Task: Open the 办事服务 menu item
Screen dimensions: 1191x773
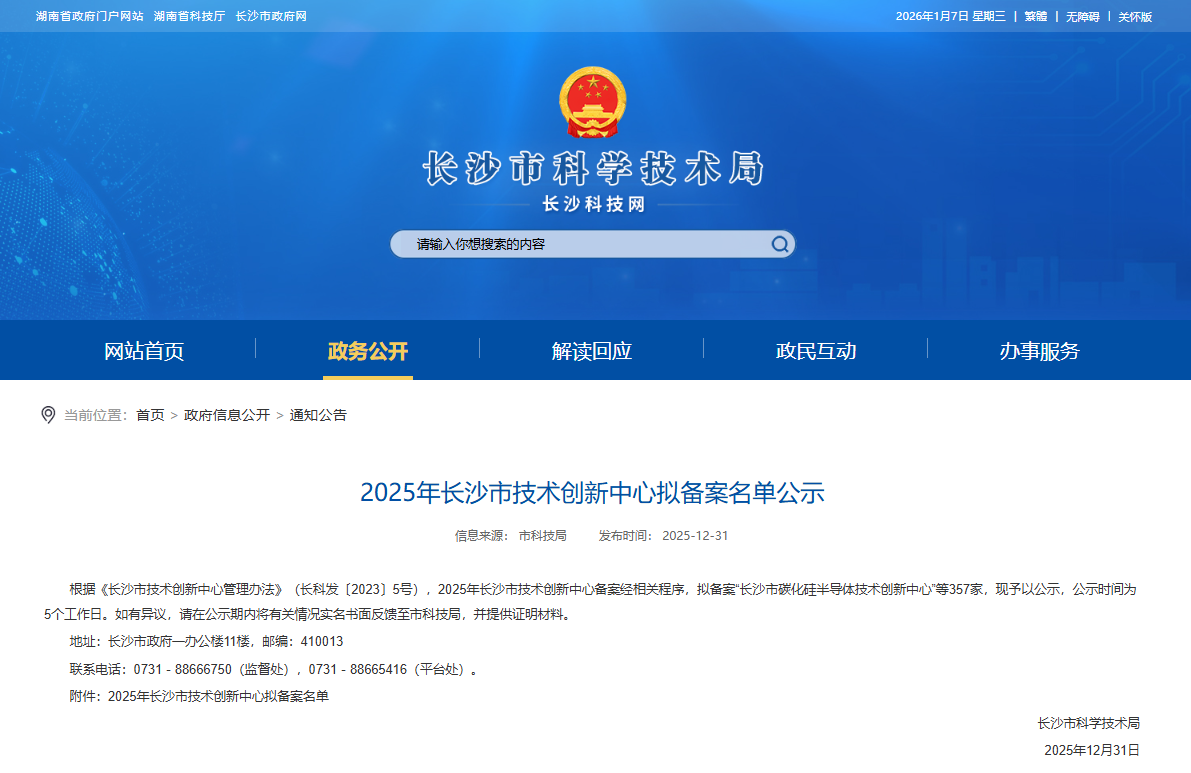Action: [1040, 351]
